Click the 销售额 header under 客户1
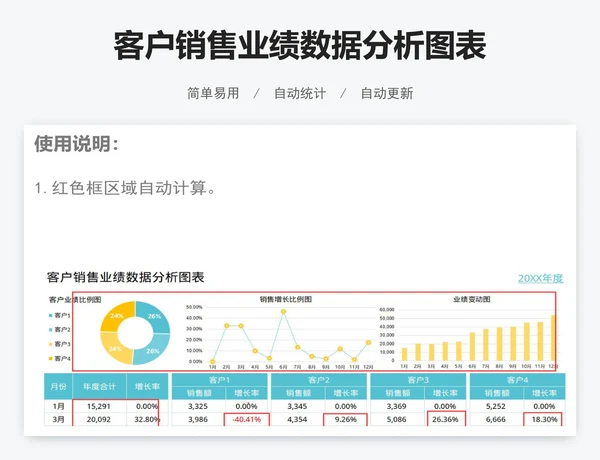The width and height of the screenshot is (600, 460). [199, 393]
